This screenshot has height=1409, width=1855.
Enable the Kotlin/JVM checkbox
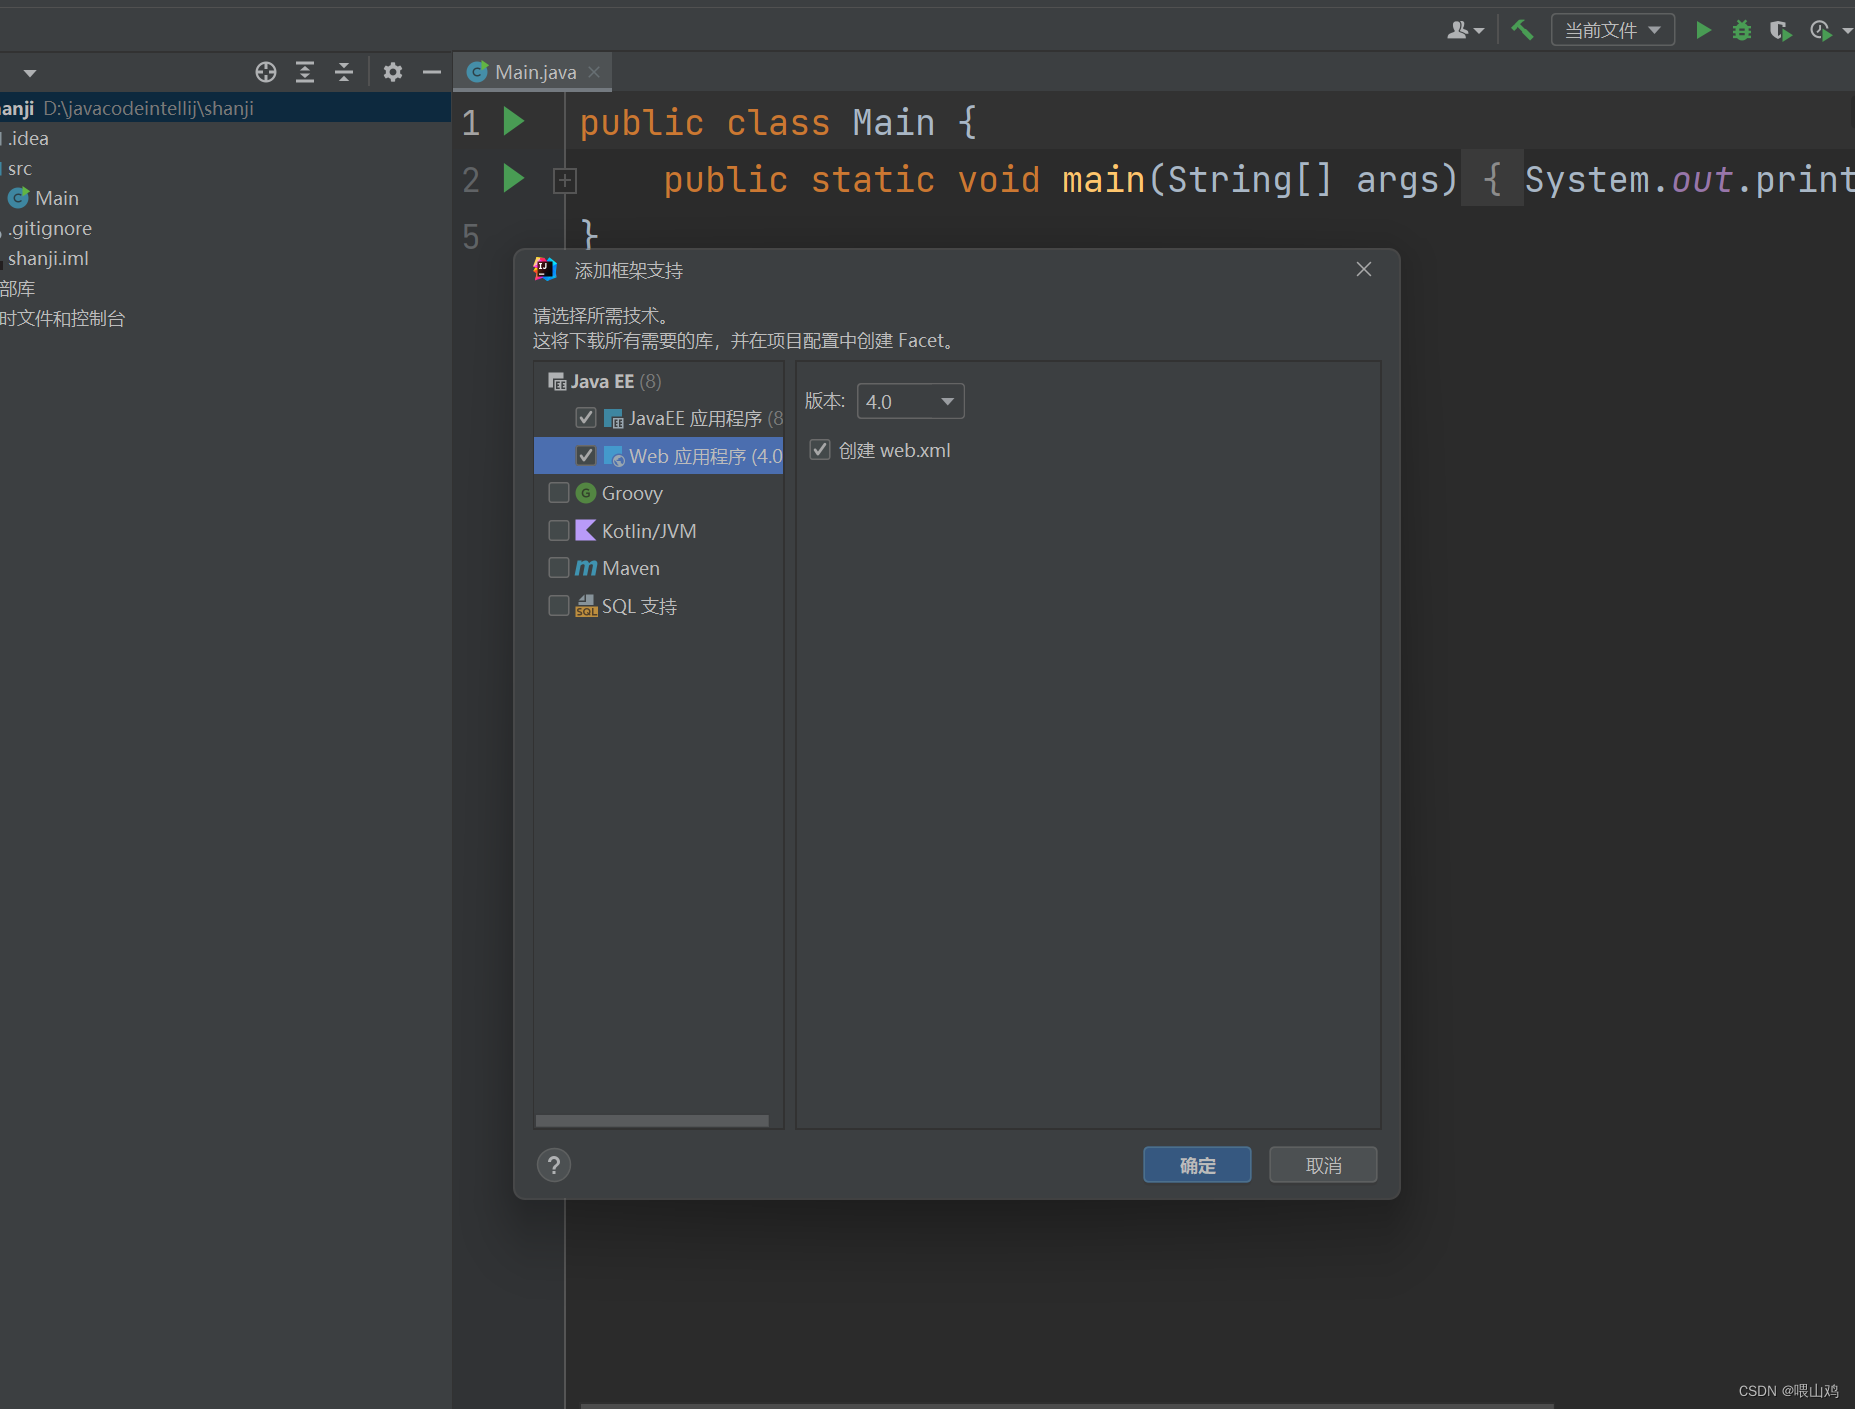click(559, 530)
